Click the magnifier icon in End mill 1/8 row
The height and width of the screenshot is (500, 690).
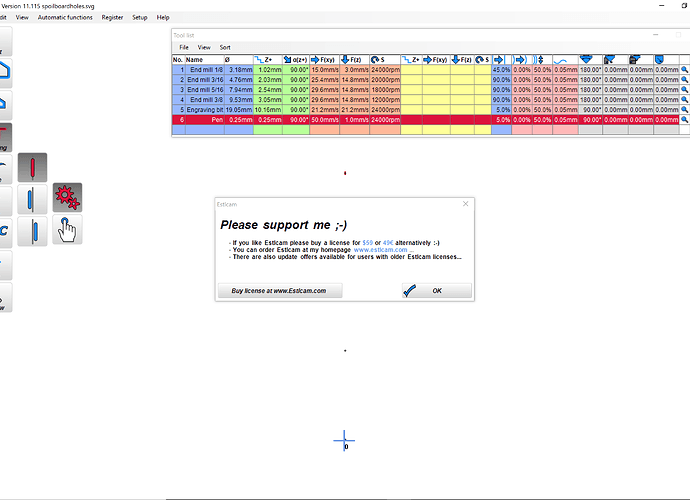point(684,70)
